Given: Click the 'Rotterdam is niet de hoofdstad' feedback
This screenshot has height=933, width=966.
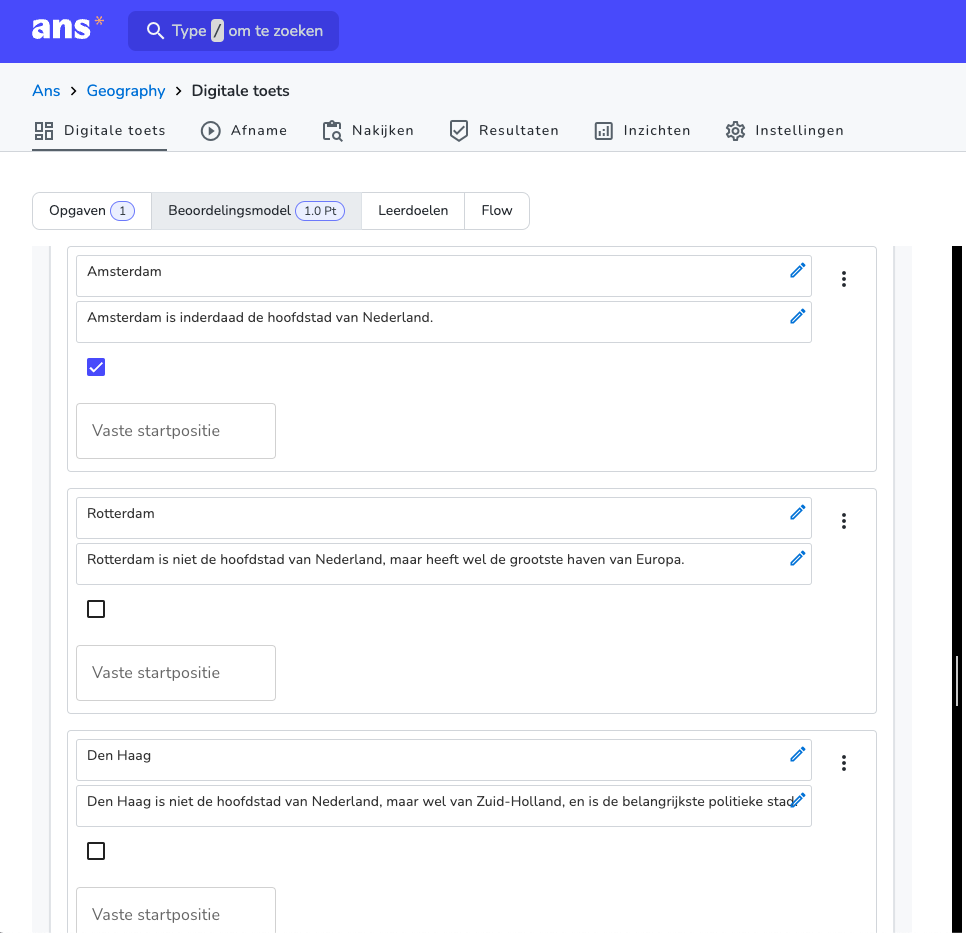Looking at the screenshot, I should (386, 560).
